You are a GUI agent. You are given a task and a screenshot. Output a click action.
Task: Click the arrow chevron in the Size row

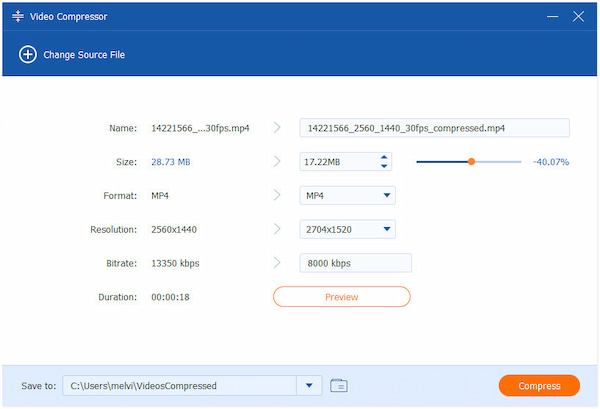(277, 161)
